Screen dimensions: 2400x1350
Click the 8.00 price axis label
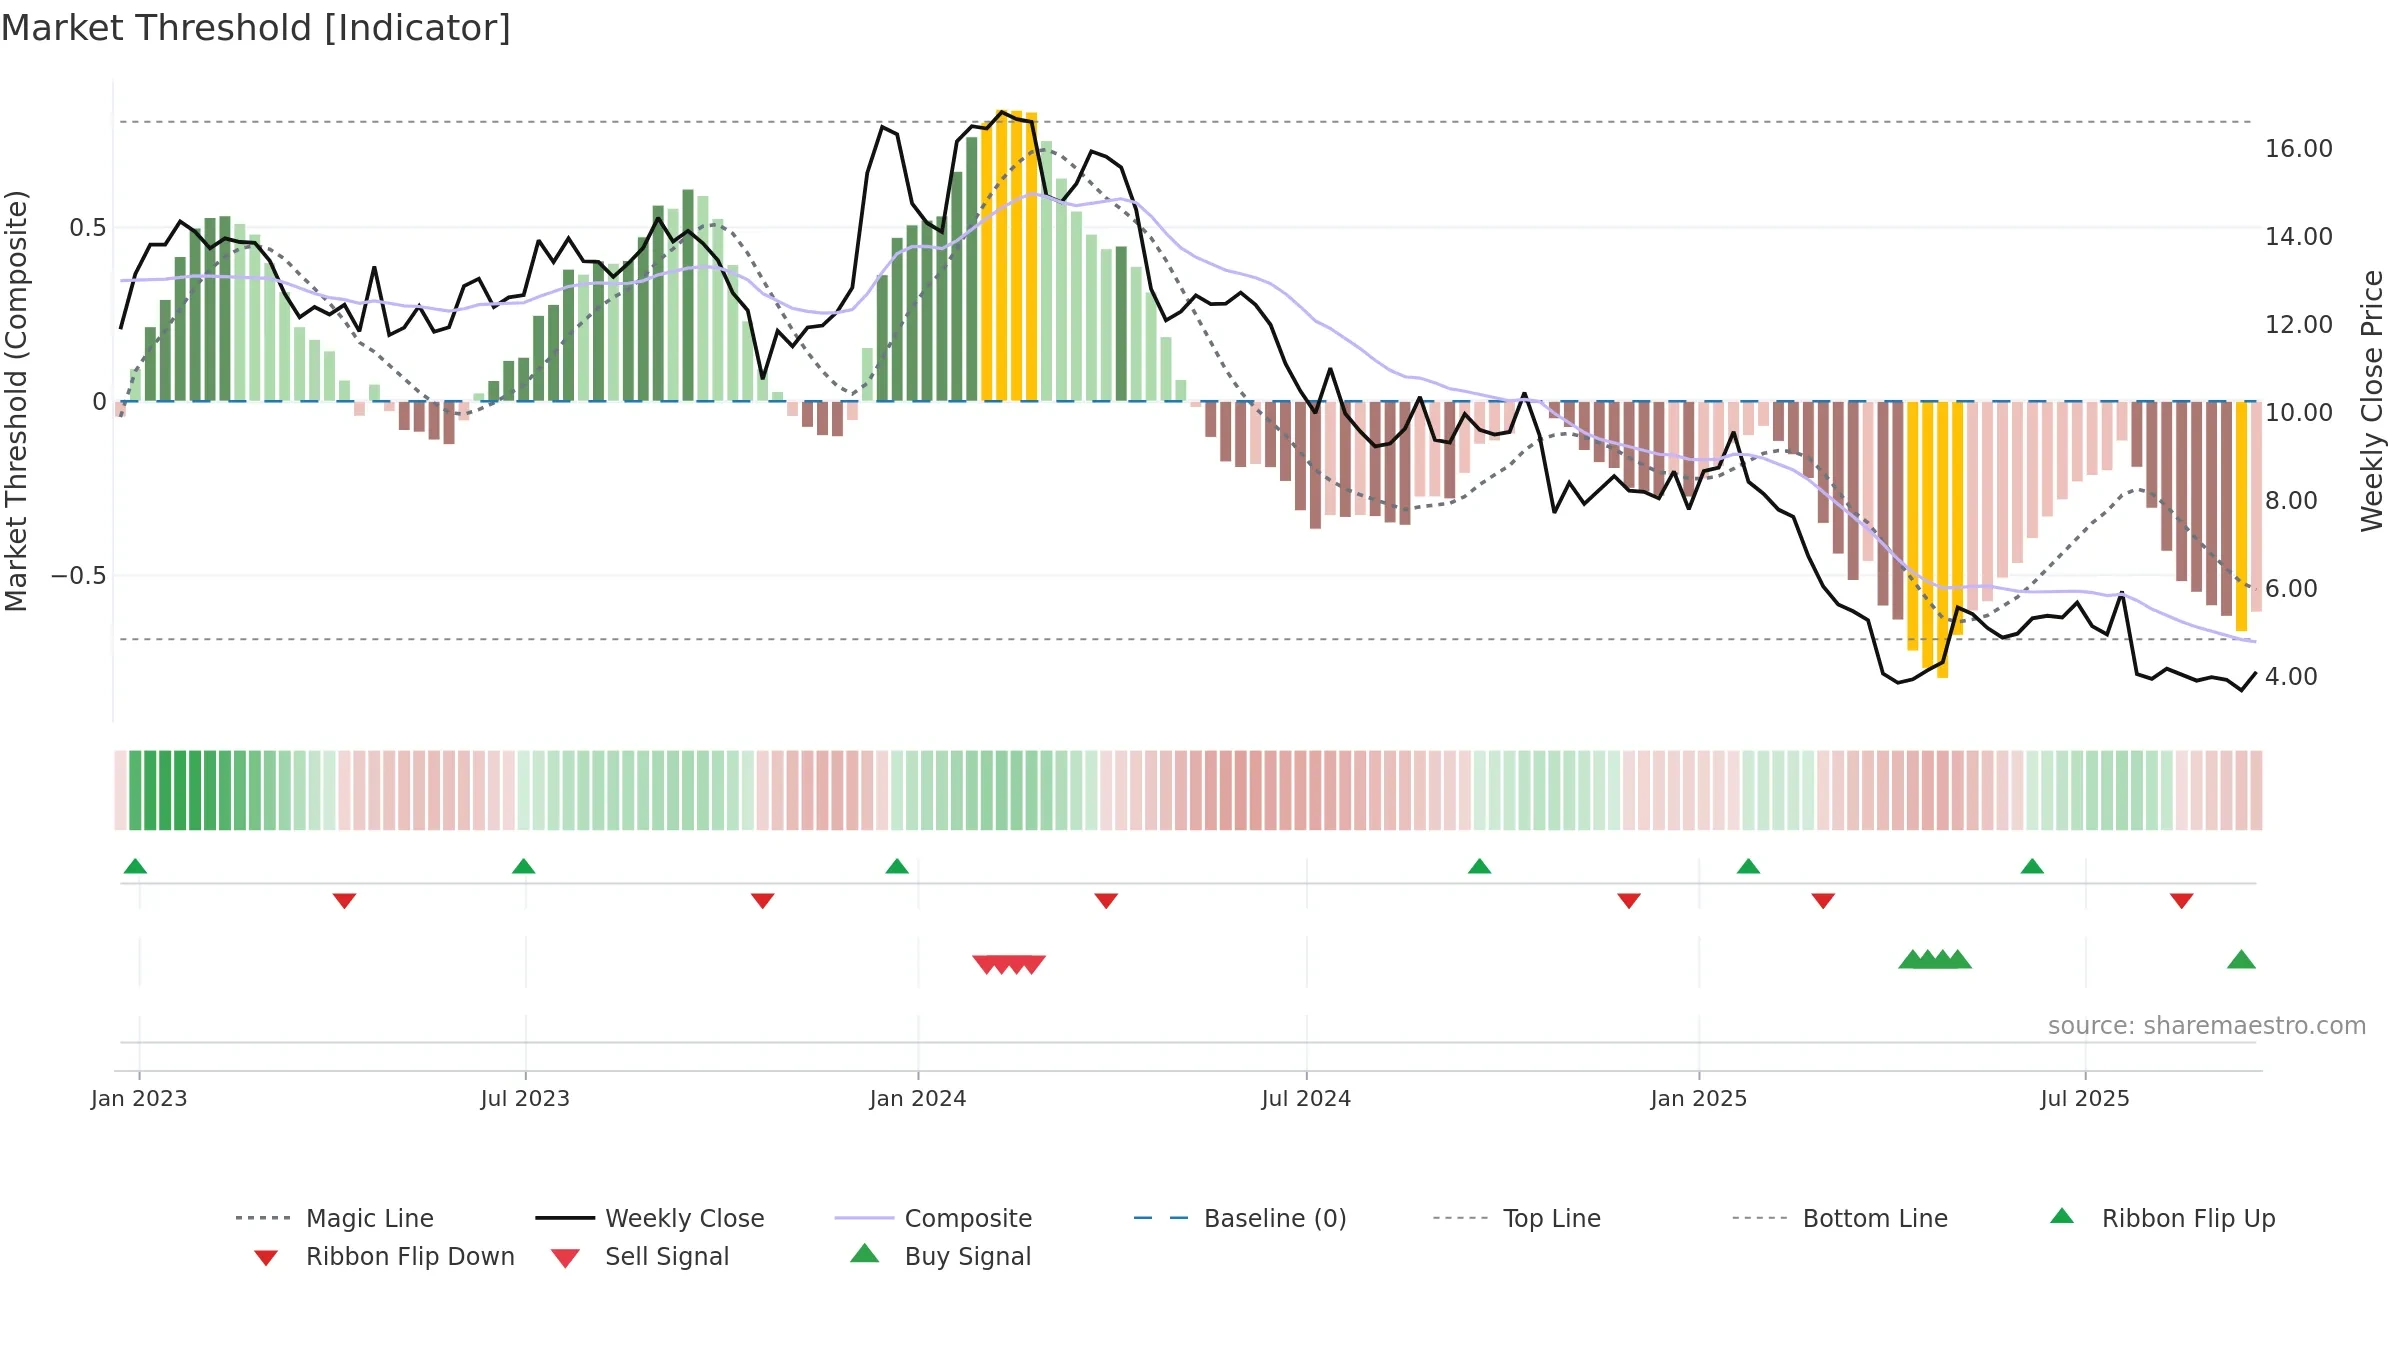tap(2291, 501)
